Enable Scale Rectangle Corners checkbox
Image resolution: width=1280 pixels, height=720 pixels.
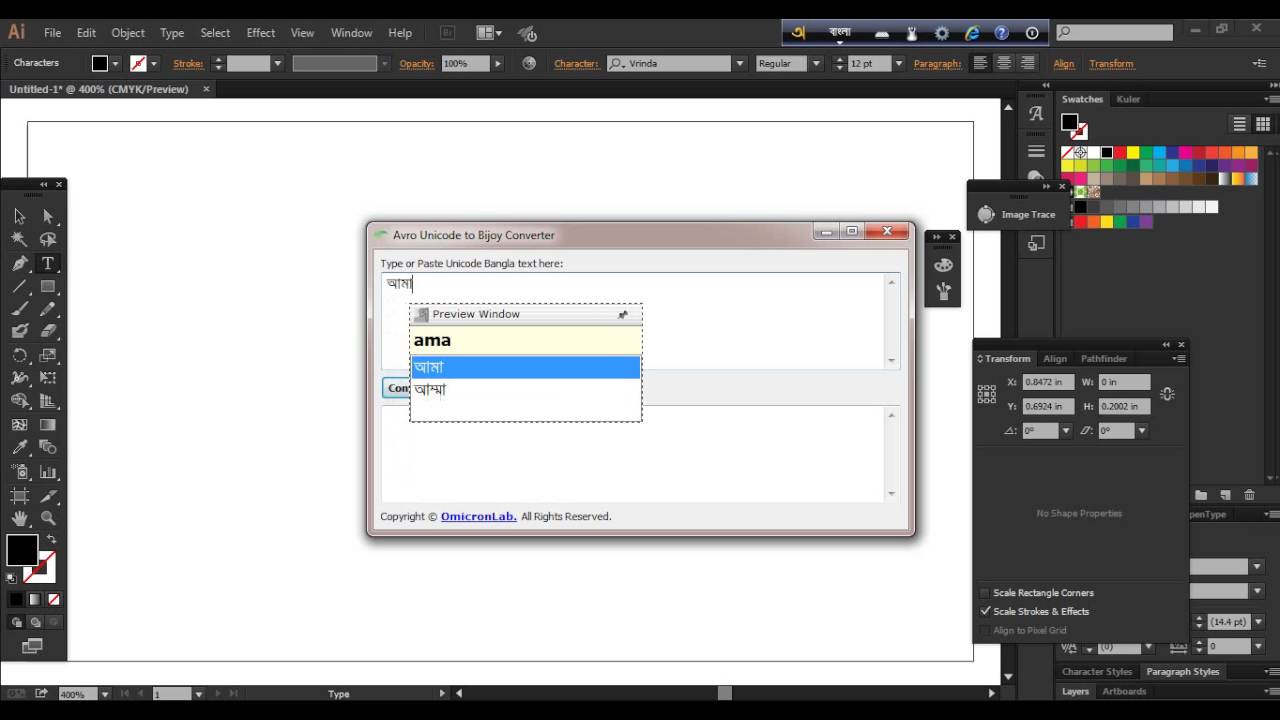985,593
